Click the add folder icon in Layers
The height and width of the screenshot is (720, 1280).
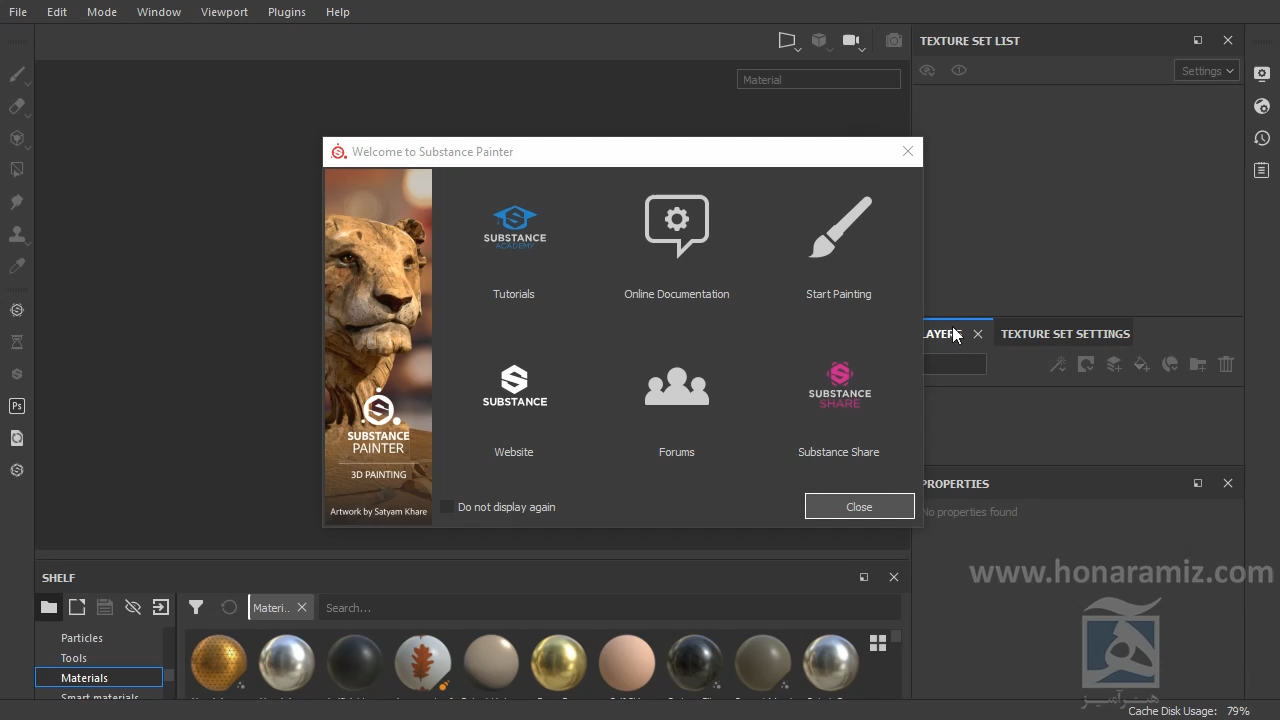coord(1198,364)
